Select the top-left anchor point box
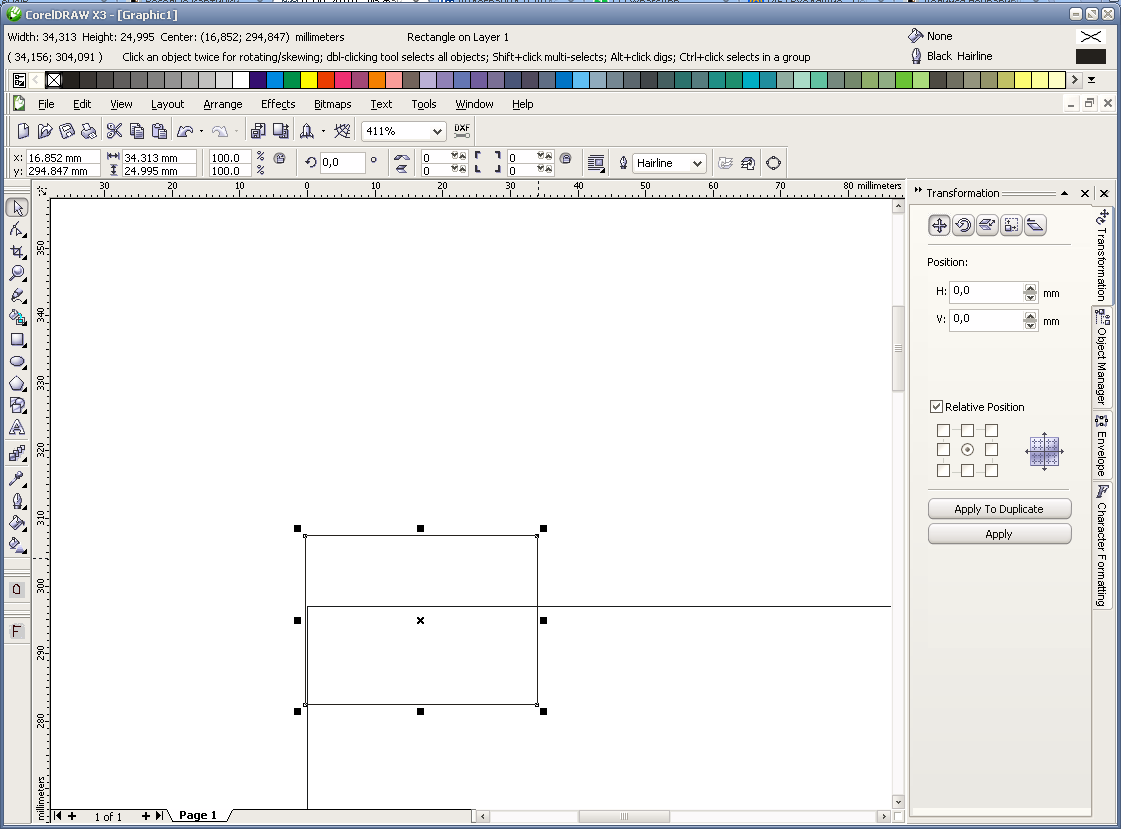 click(944, 430)
